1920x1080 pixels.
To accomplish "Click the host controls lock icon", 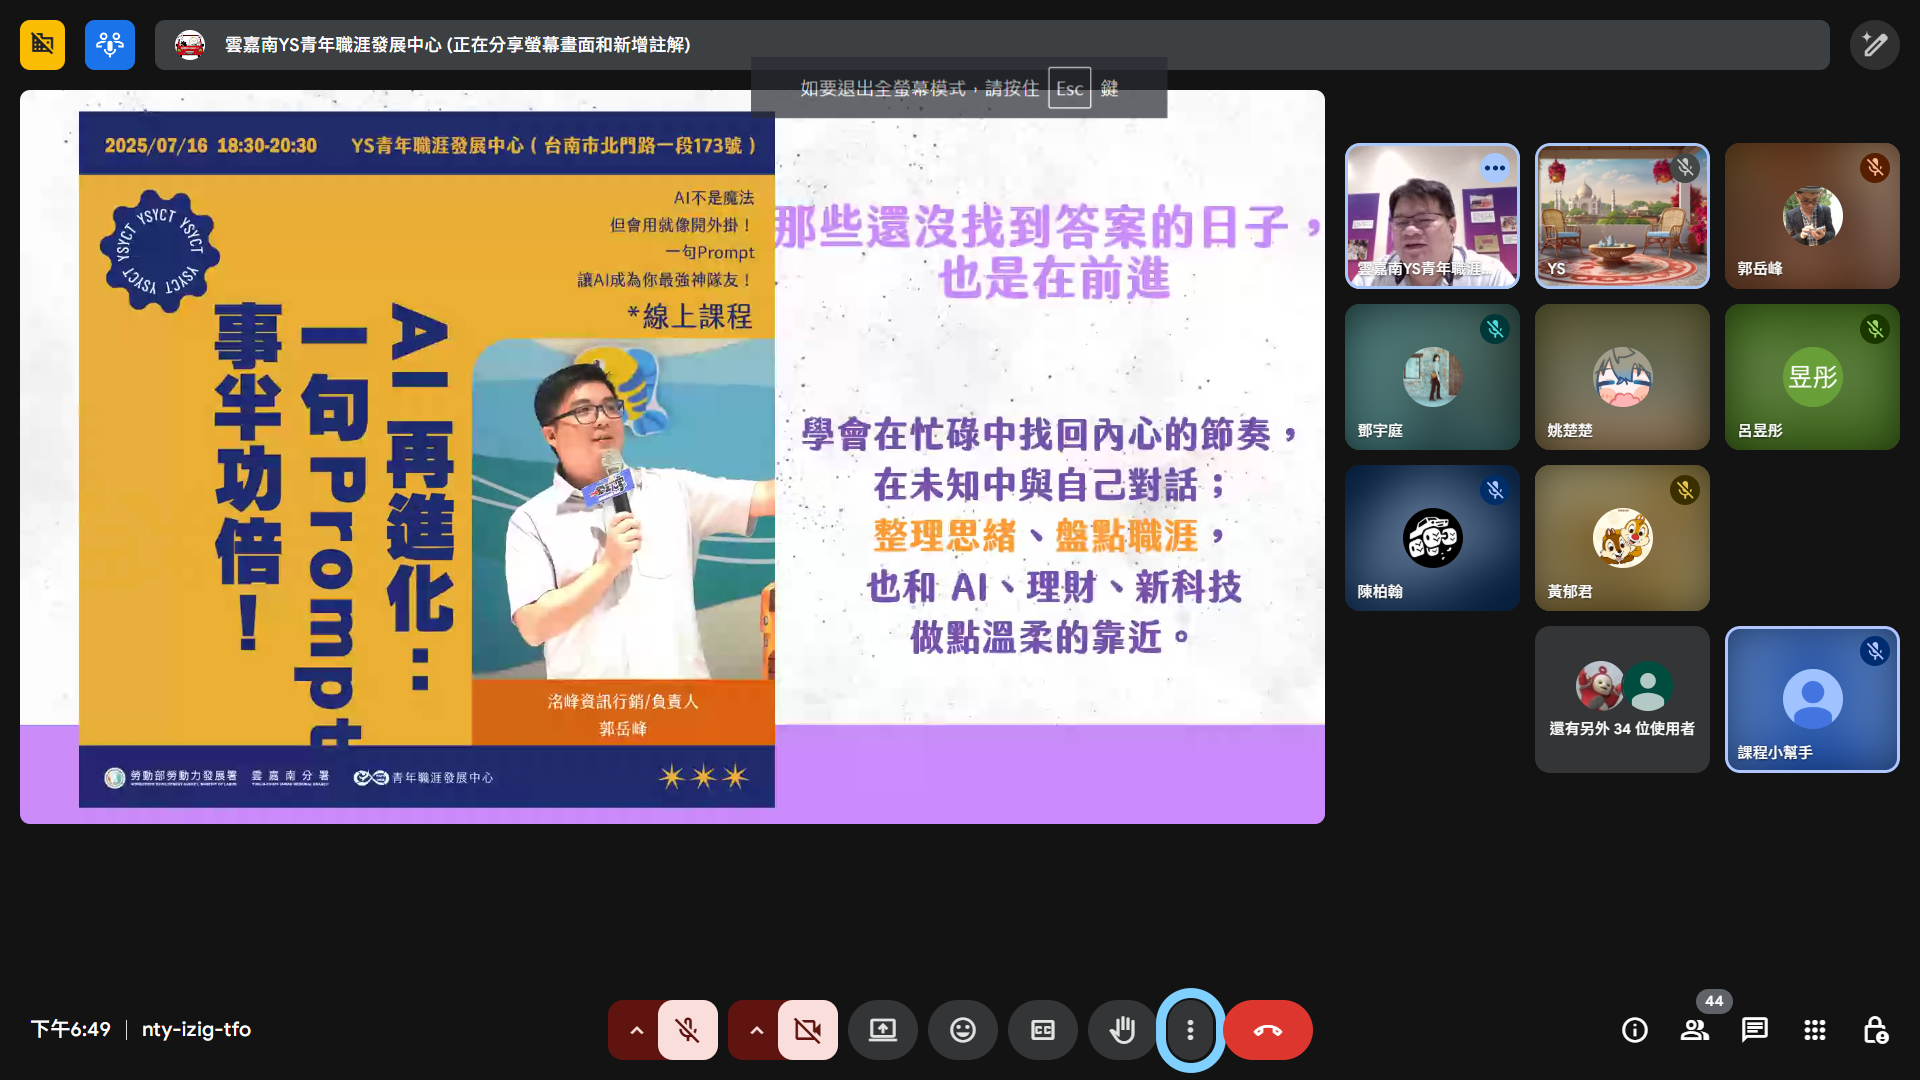I will (x=1875, y=1030).
